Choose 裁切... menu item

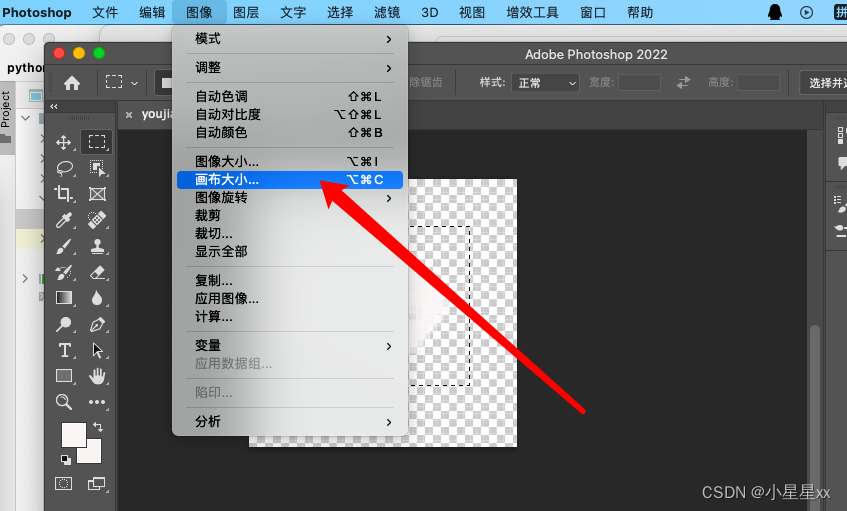coord(290,233)
